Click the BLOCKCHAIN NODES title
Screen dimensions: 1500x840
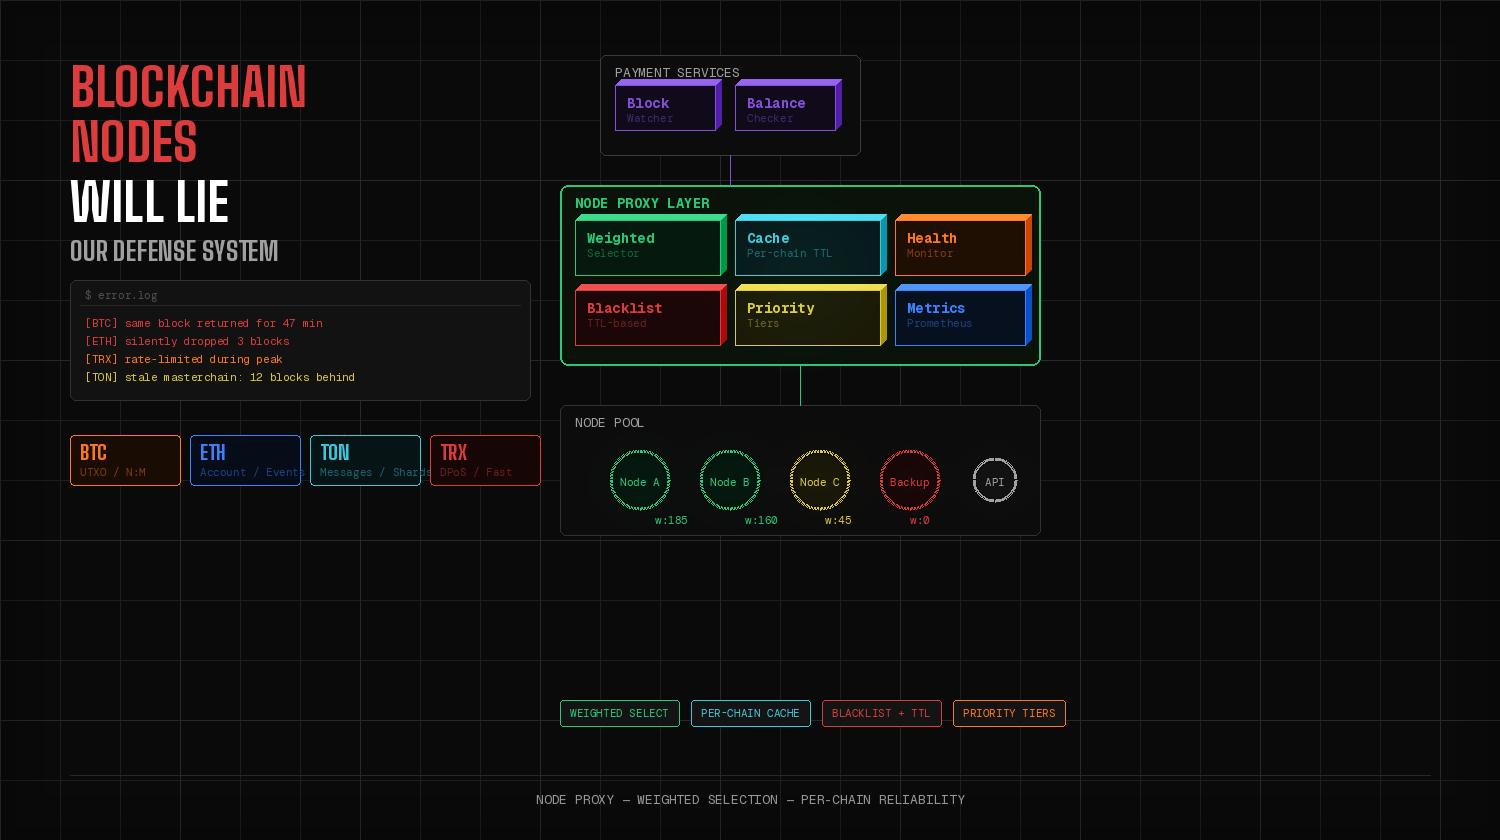pyautogui.click(x=188, y=114)
